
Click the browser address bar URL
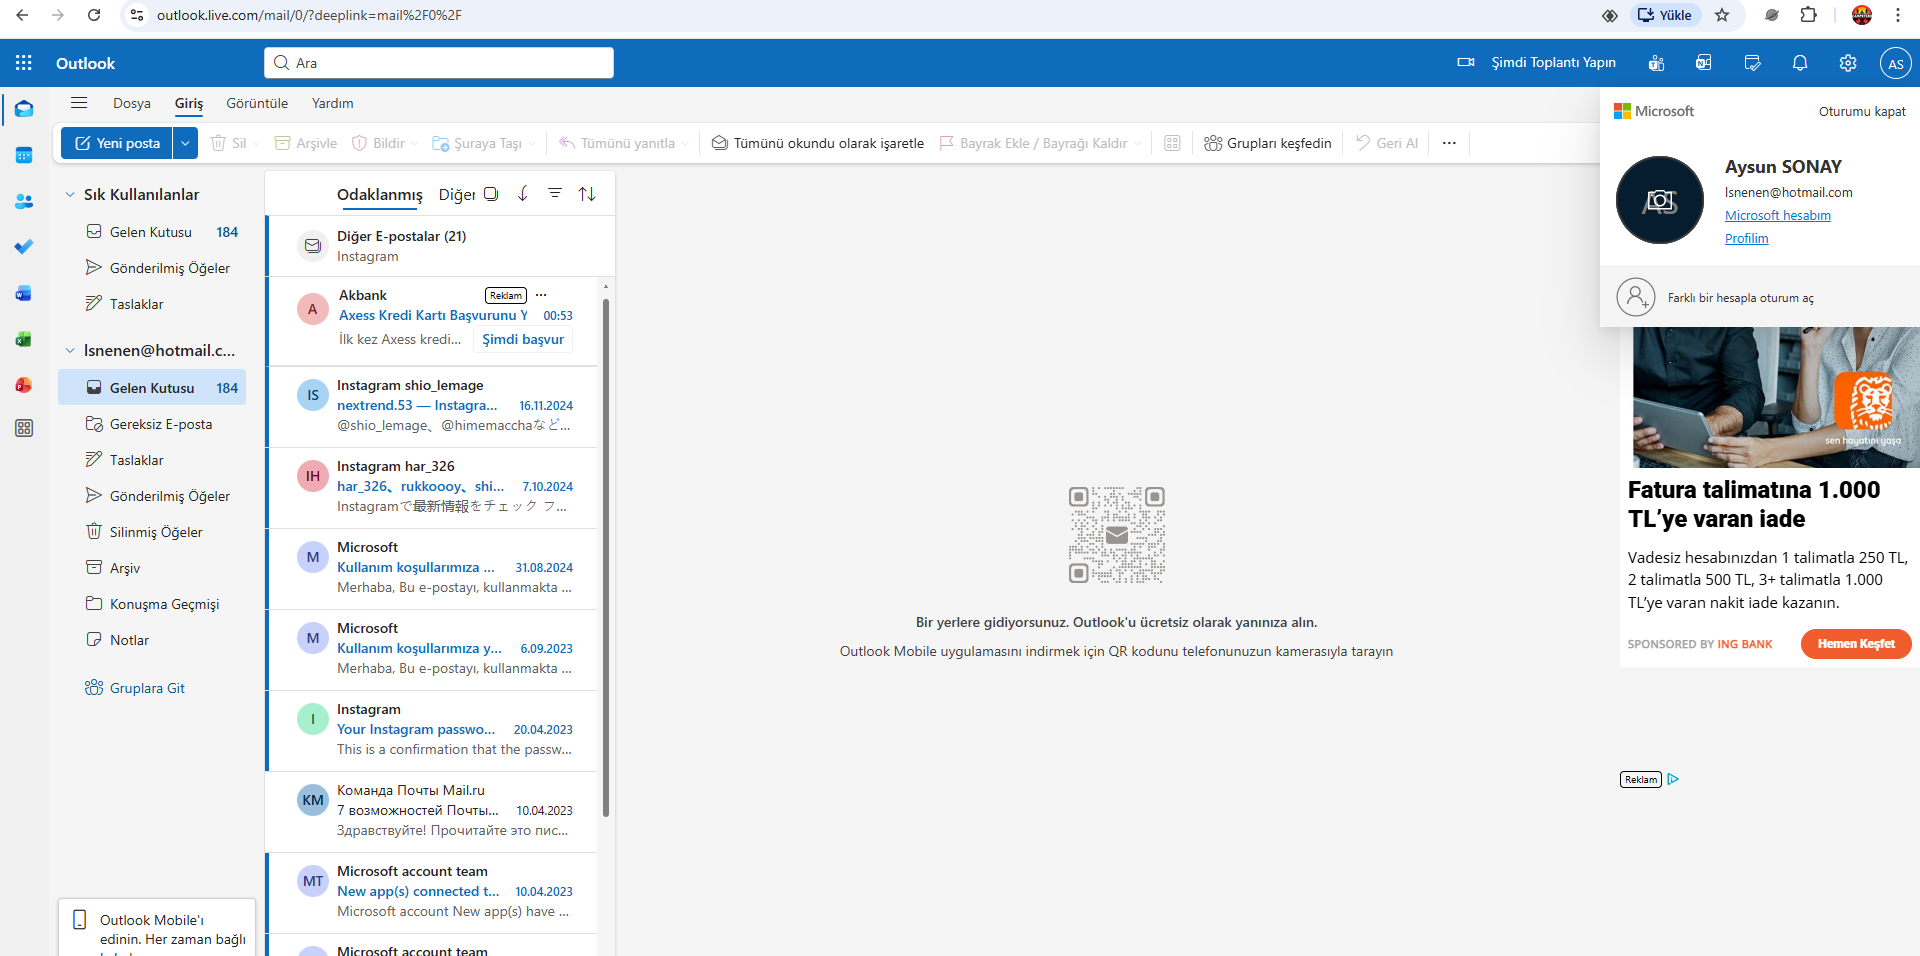point(309,15)
